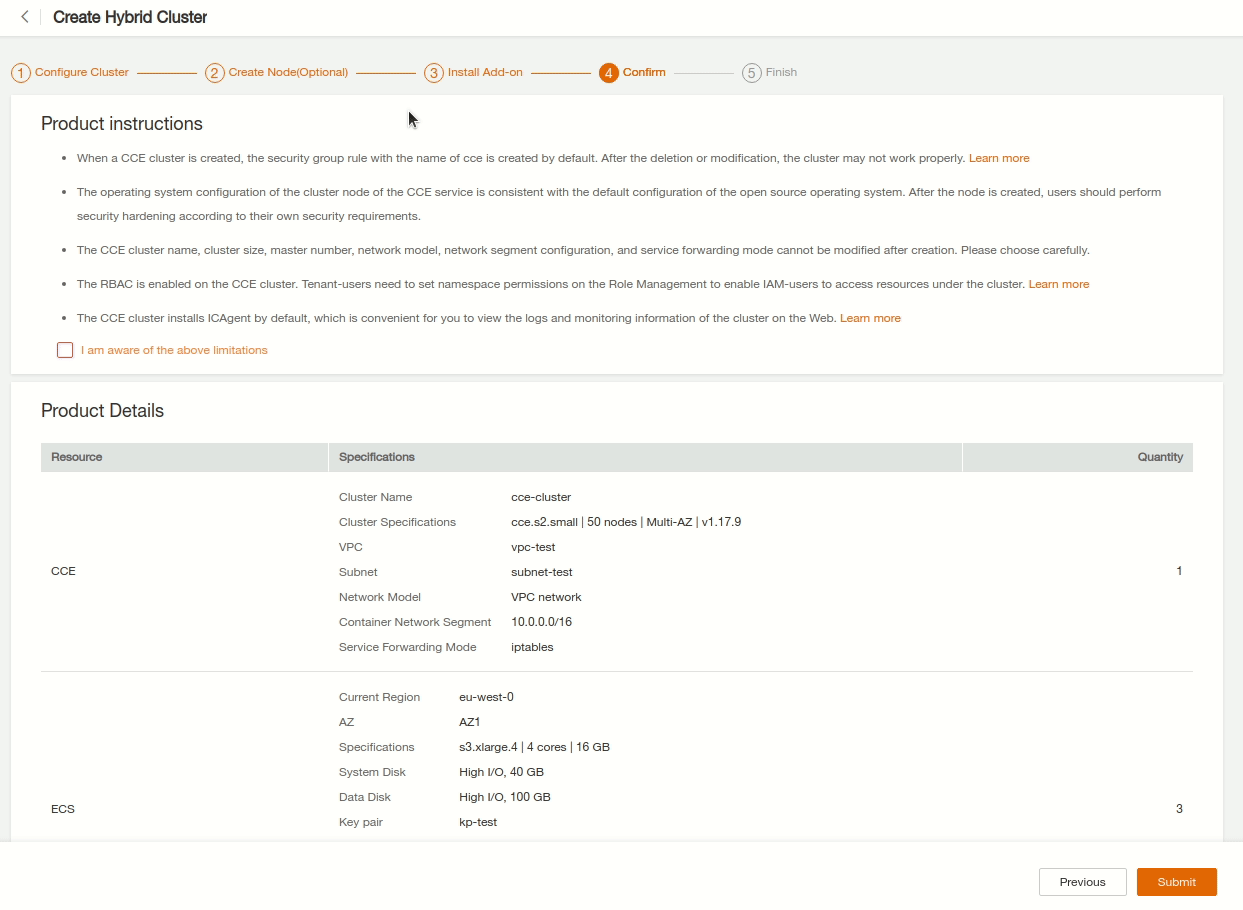The width and height of the screenshot is (1243, 910).
Task: Click the Service Forwarding Mode label
Action: [407, 647]
